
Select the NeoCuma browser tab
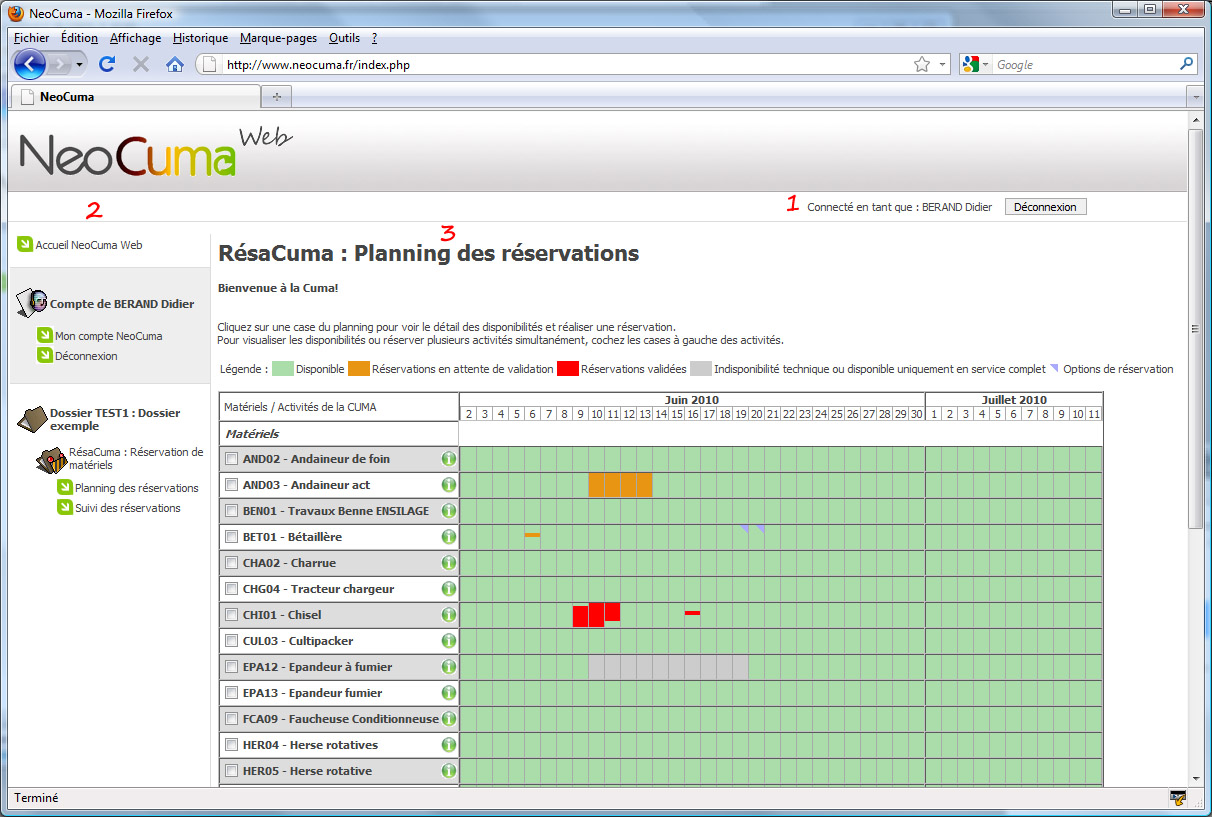(x=134, y=97)
